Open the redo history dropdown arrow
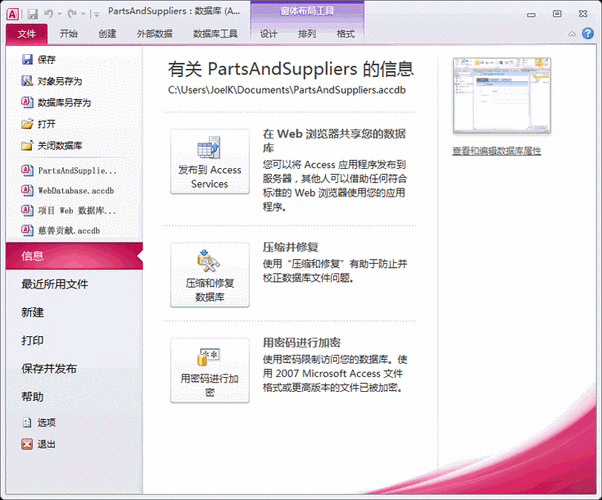The width and height of the screenshot is (602, 500). 83,14
